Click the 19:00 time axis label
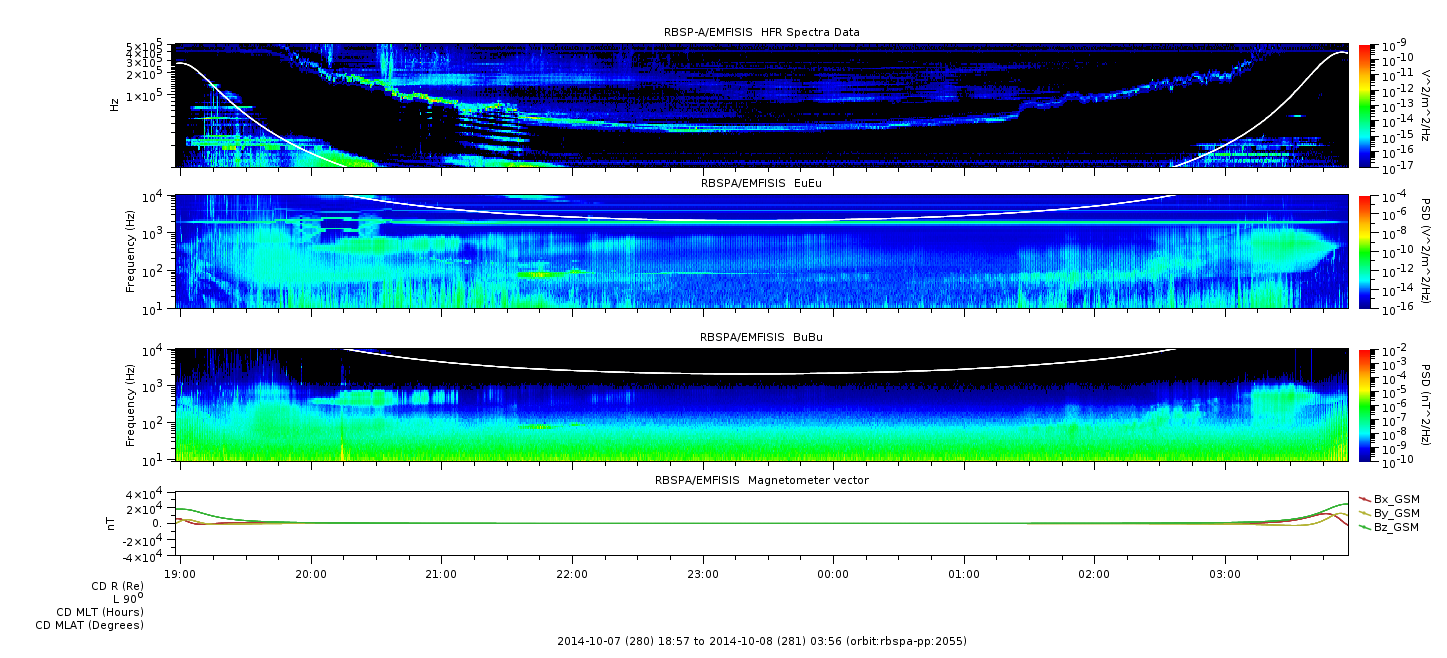The image size is (1447, 658). [180, 574]
